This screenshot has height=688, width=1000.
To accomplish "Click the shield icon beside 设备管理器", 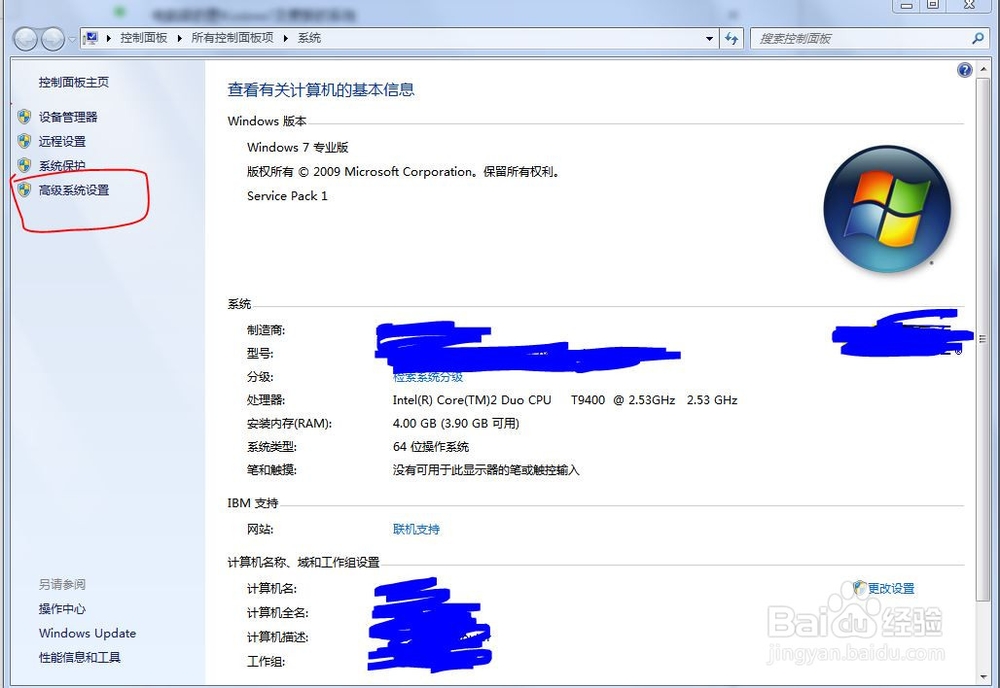I will pyautogui.click(x=24, y=117).
